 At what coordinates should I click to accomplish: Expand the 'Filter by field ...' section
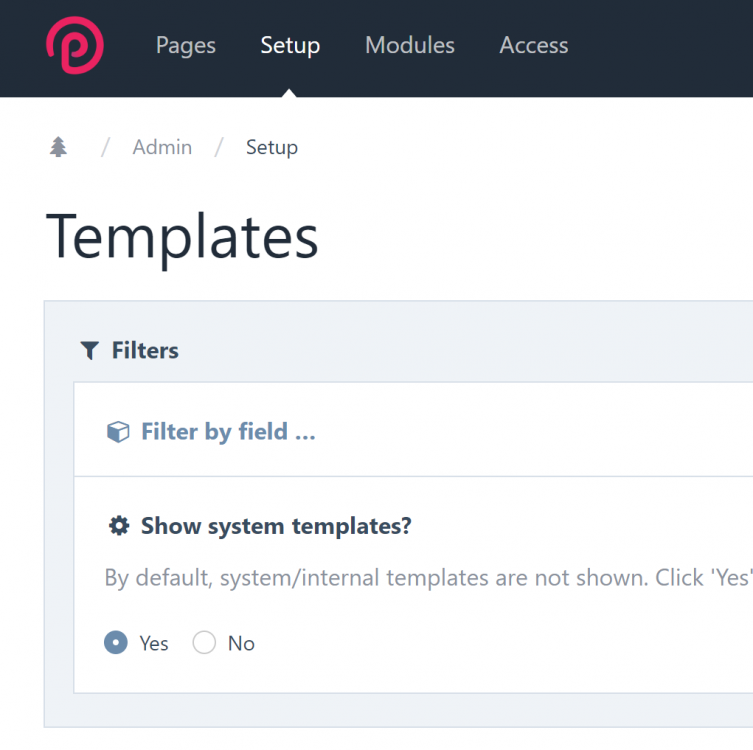tap(228, 432)
